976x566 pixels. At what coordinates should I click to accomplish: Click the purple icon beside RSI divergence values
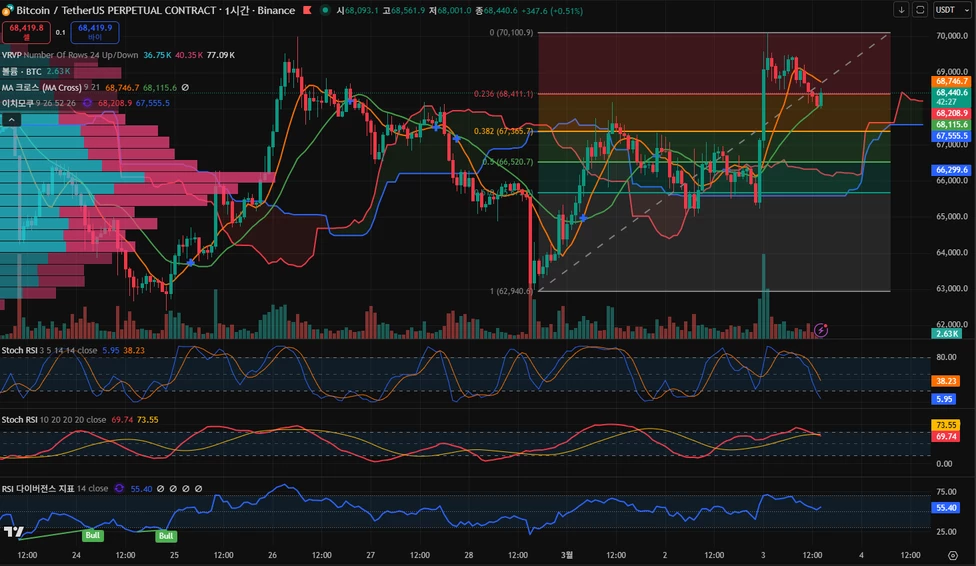click(119, 489)
